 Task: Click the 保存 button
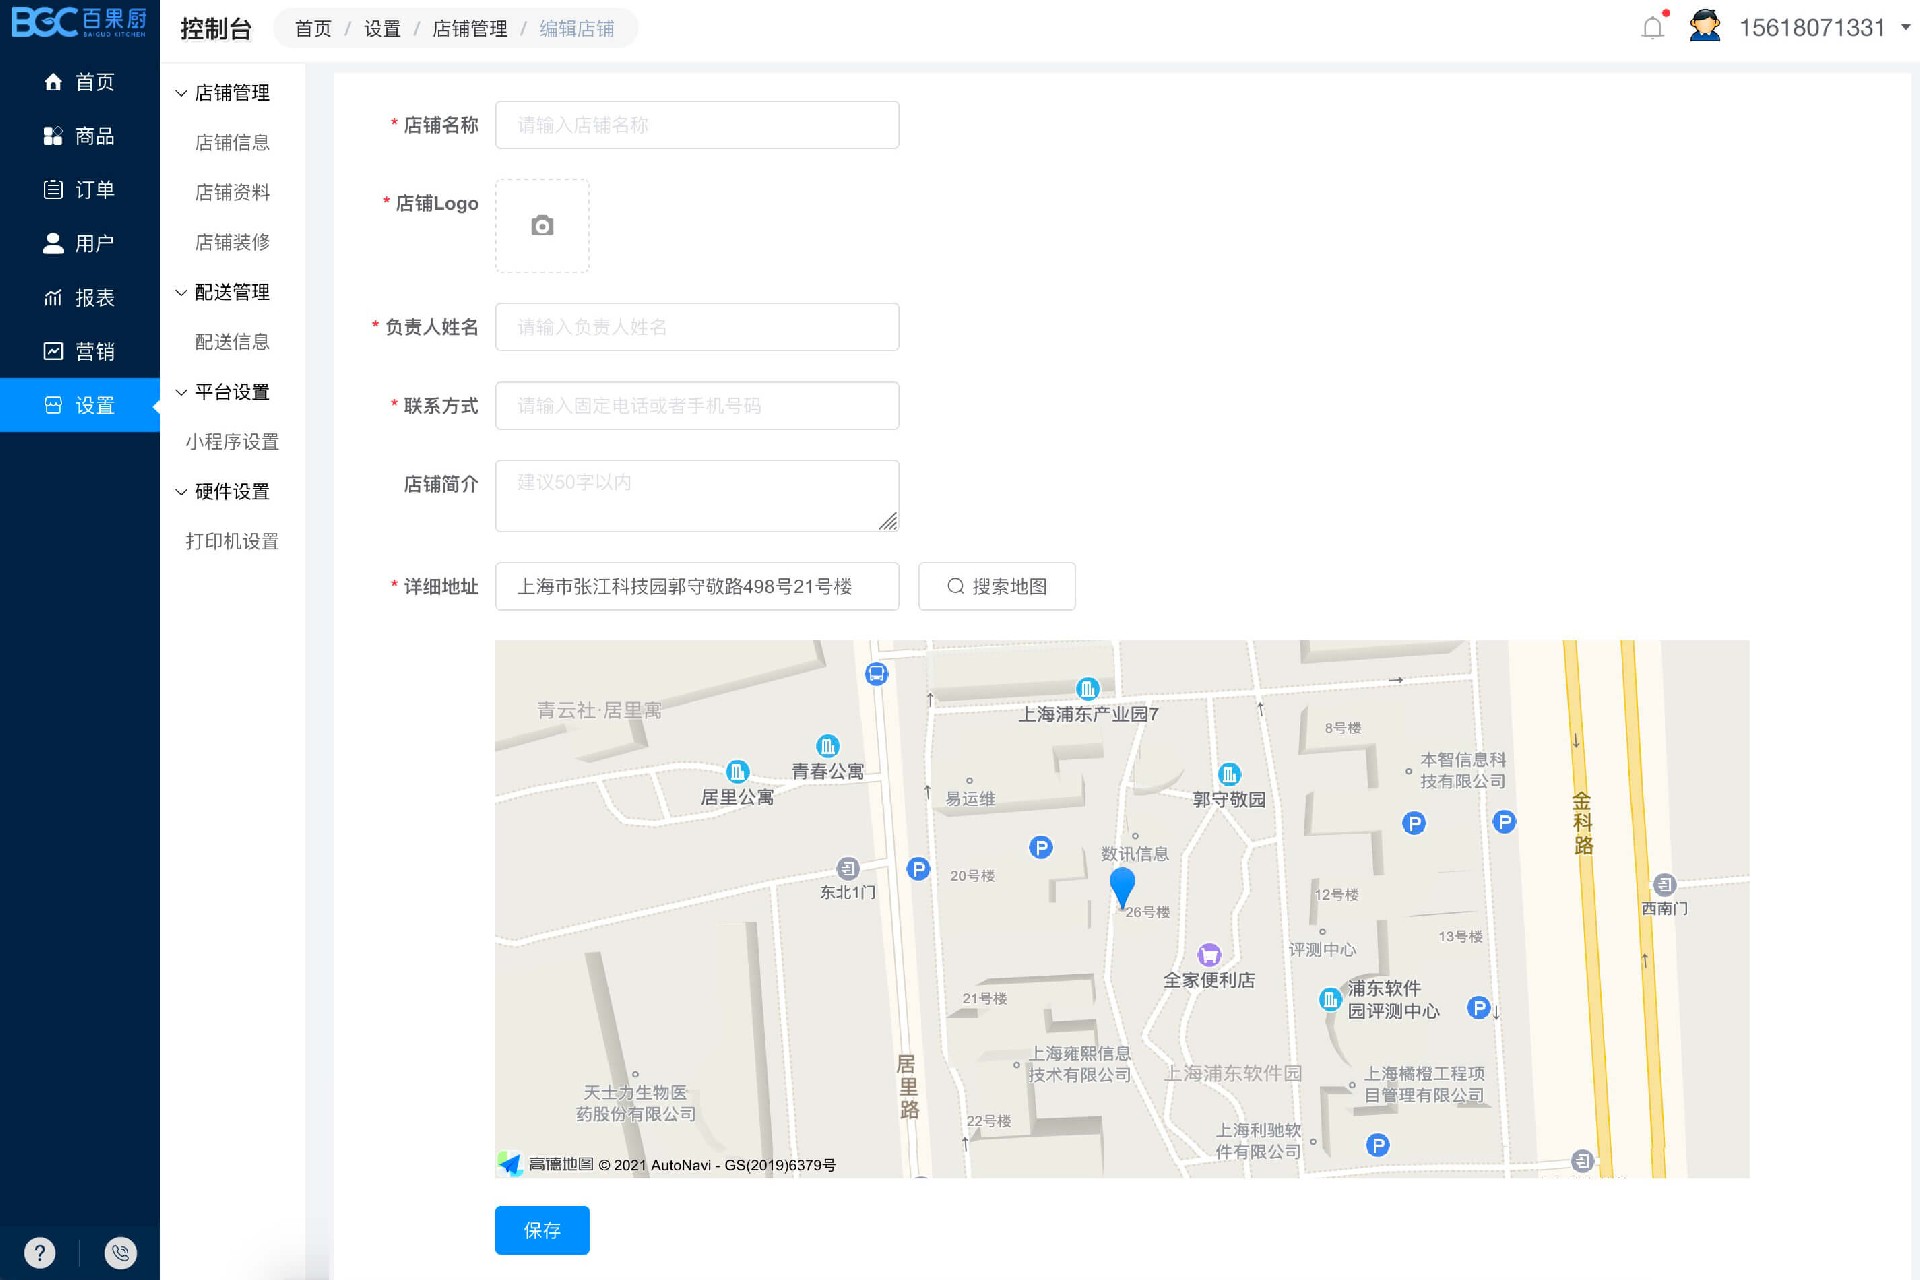[542, 1230]
